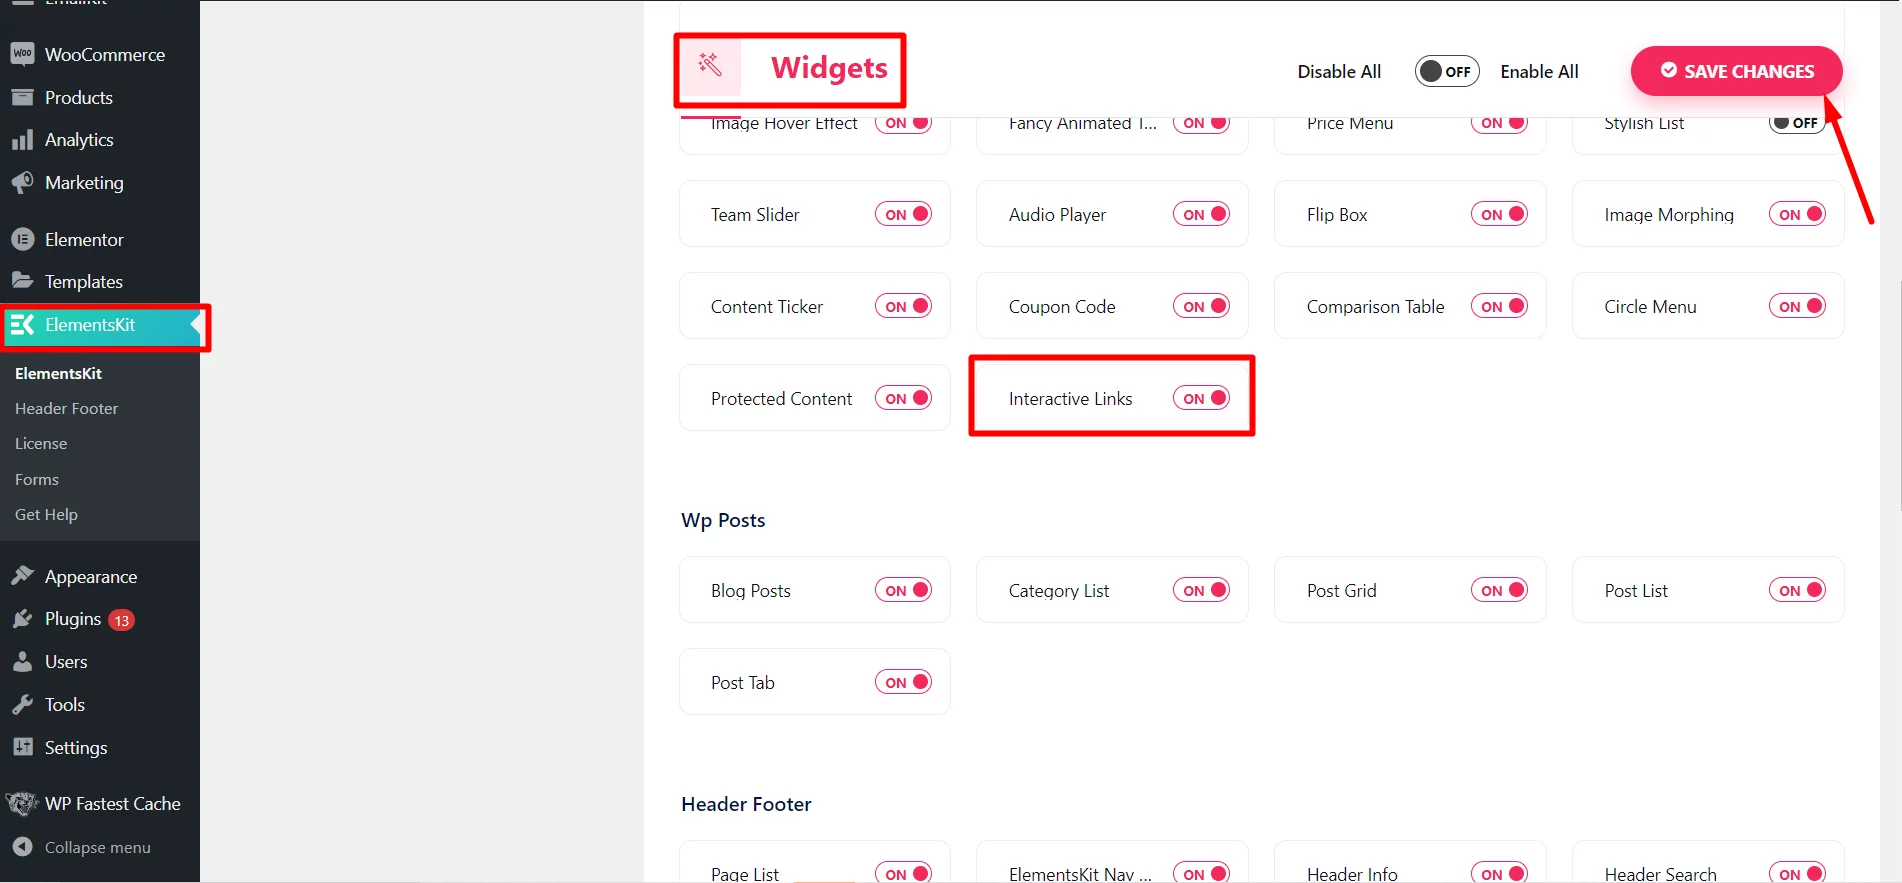Click the Save Changes button
The width and height of the screenshot is (1902, 883).
(x=1736, y=71)
